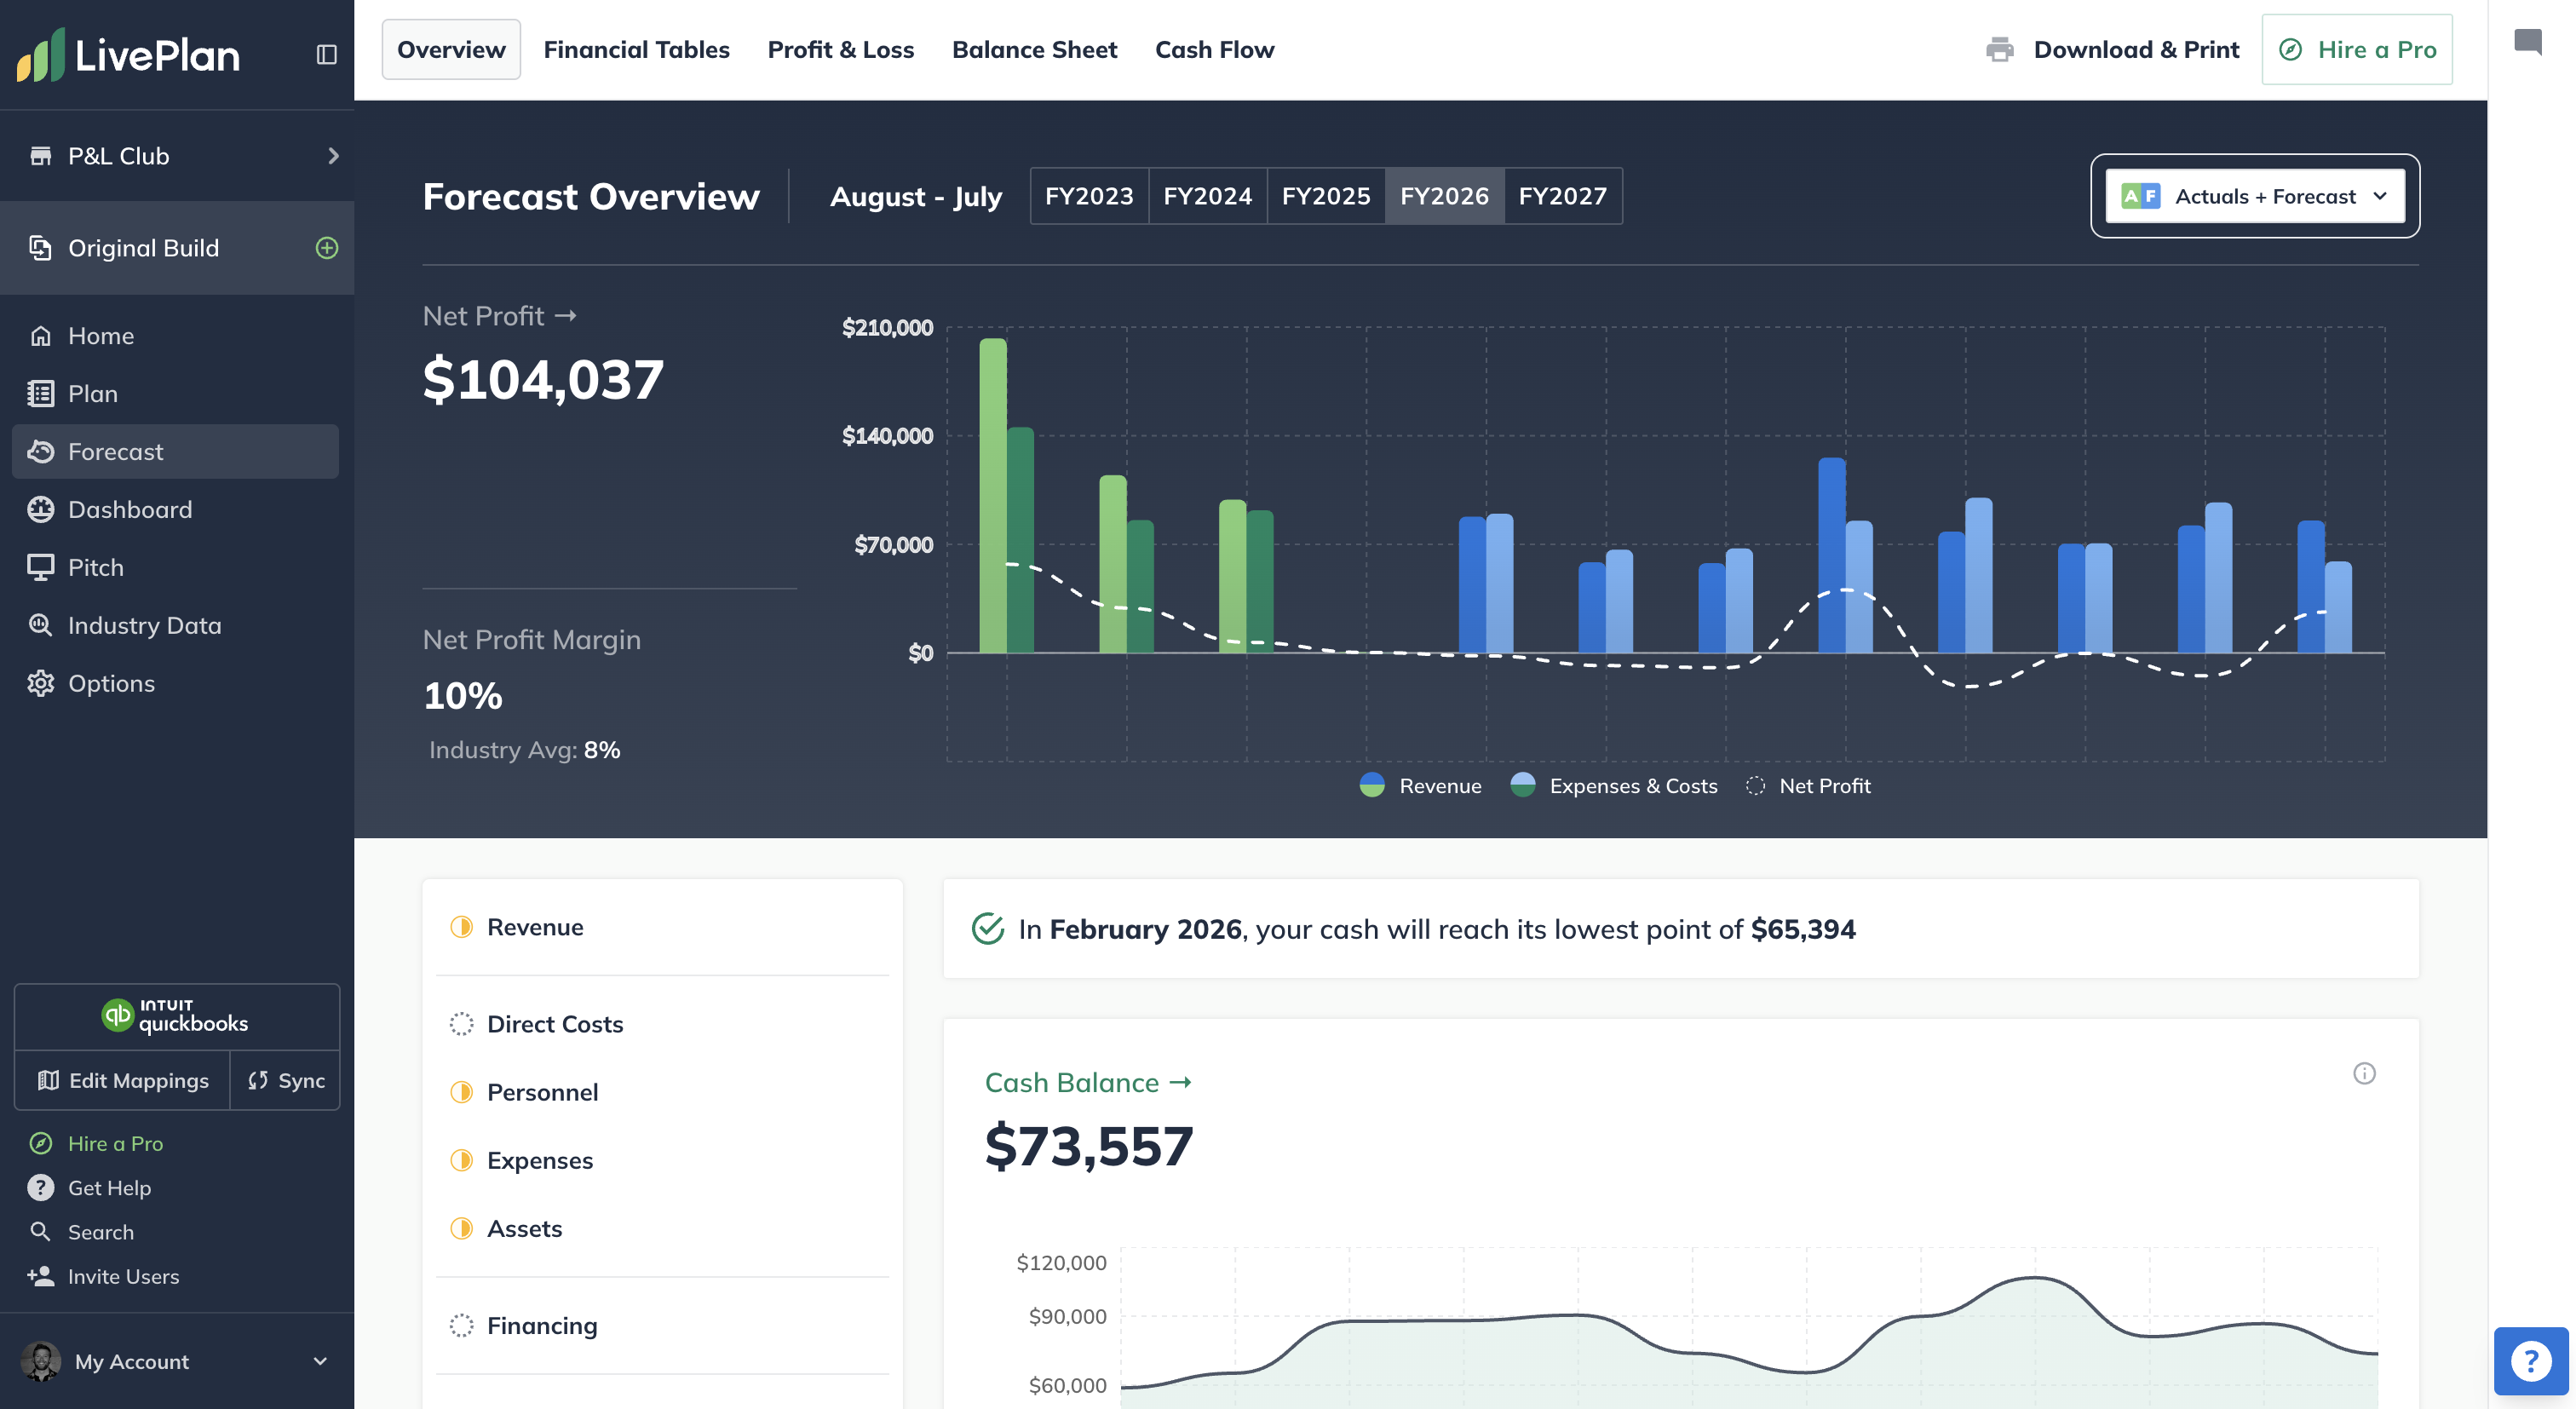Click the printer icon near Download & Print
2576x1409 pixels.
click(1999, 49)
